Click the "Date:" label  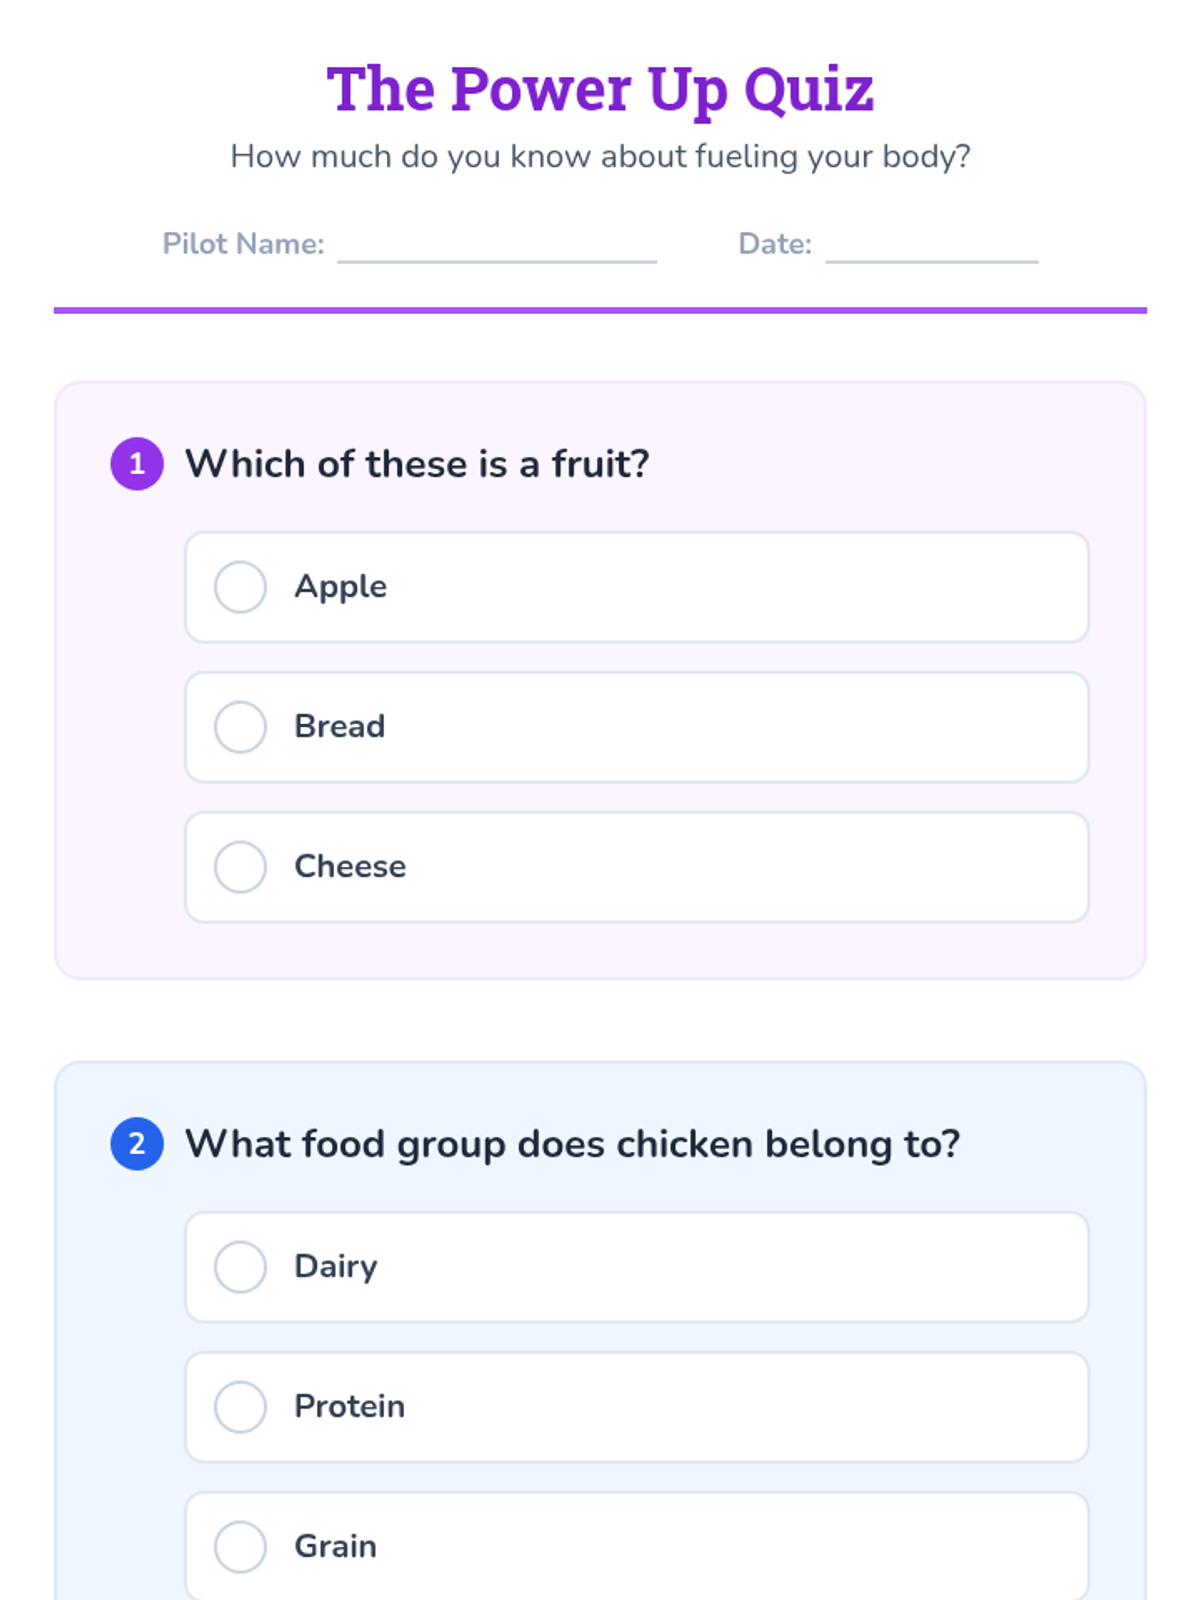(x=775, y=244)
